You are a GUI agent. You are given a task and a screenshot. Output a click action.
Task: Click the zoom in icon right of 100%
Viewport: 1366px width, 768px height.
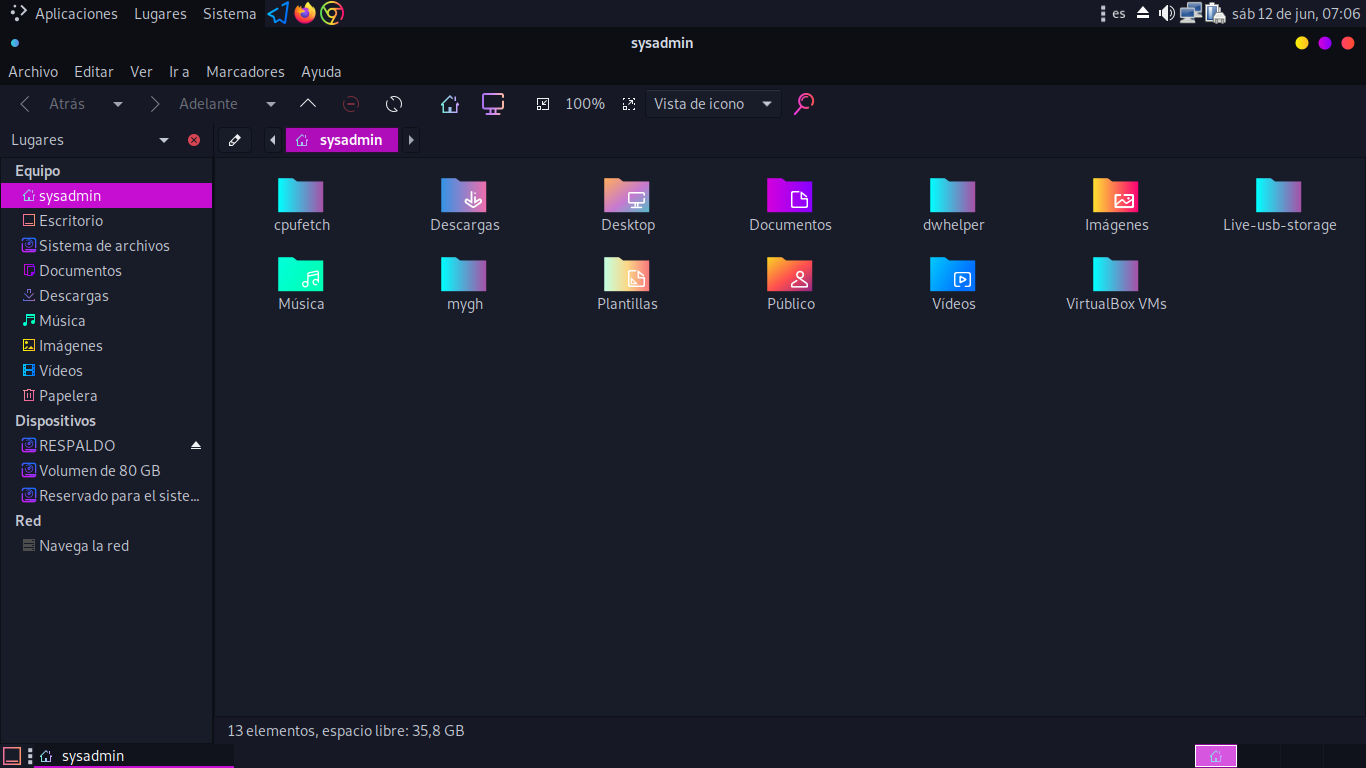(629, 104)
